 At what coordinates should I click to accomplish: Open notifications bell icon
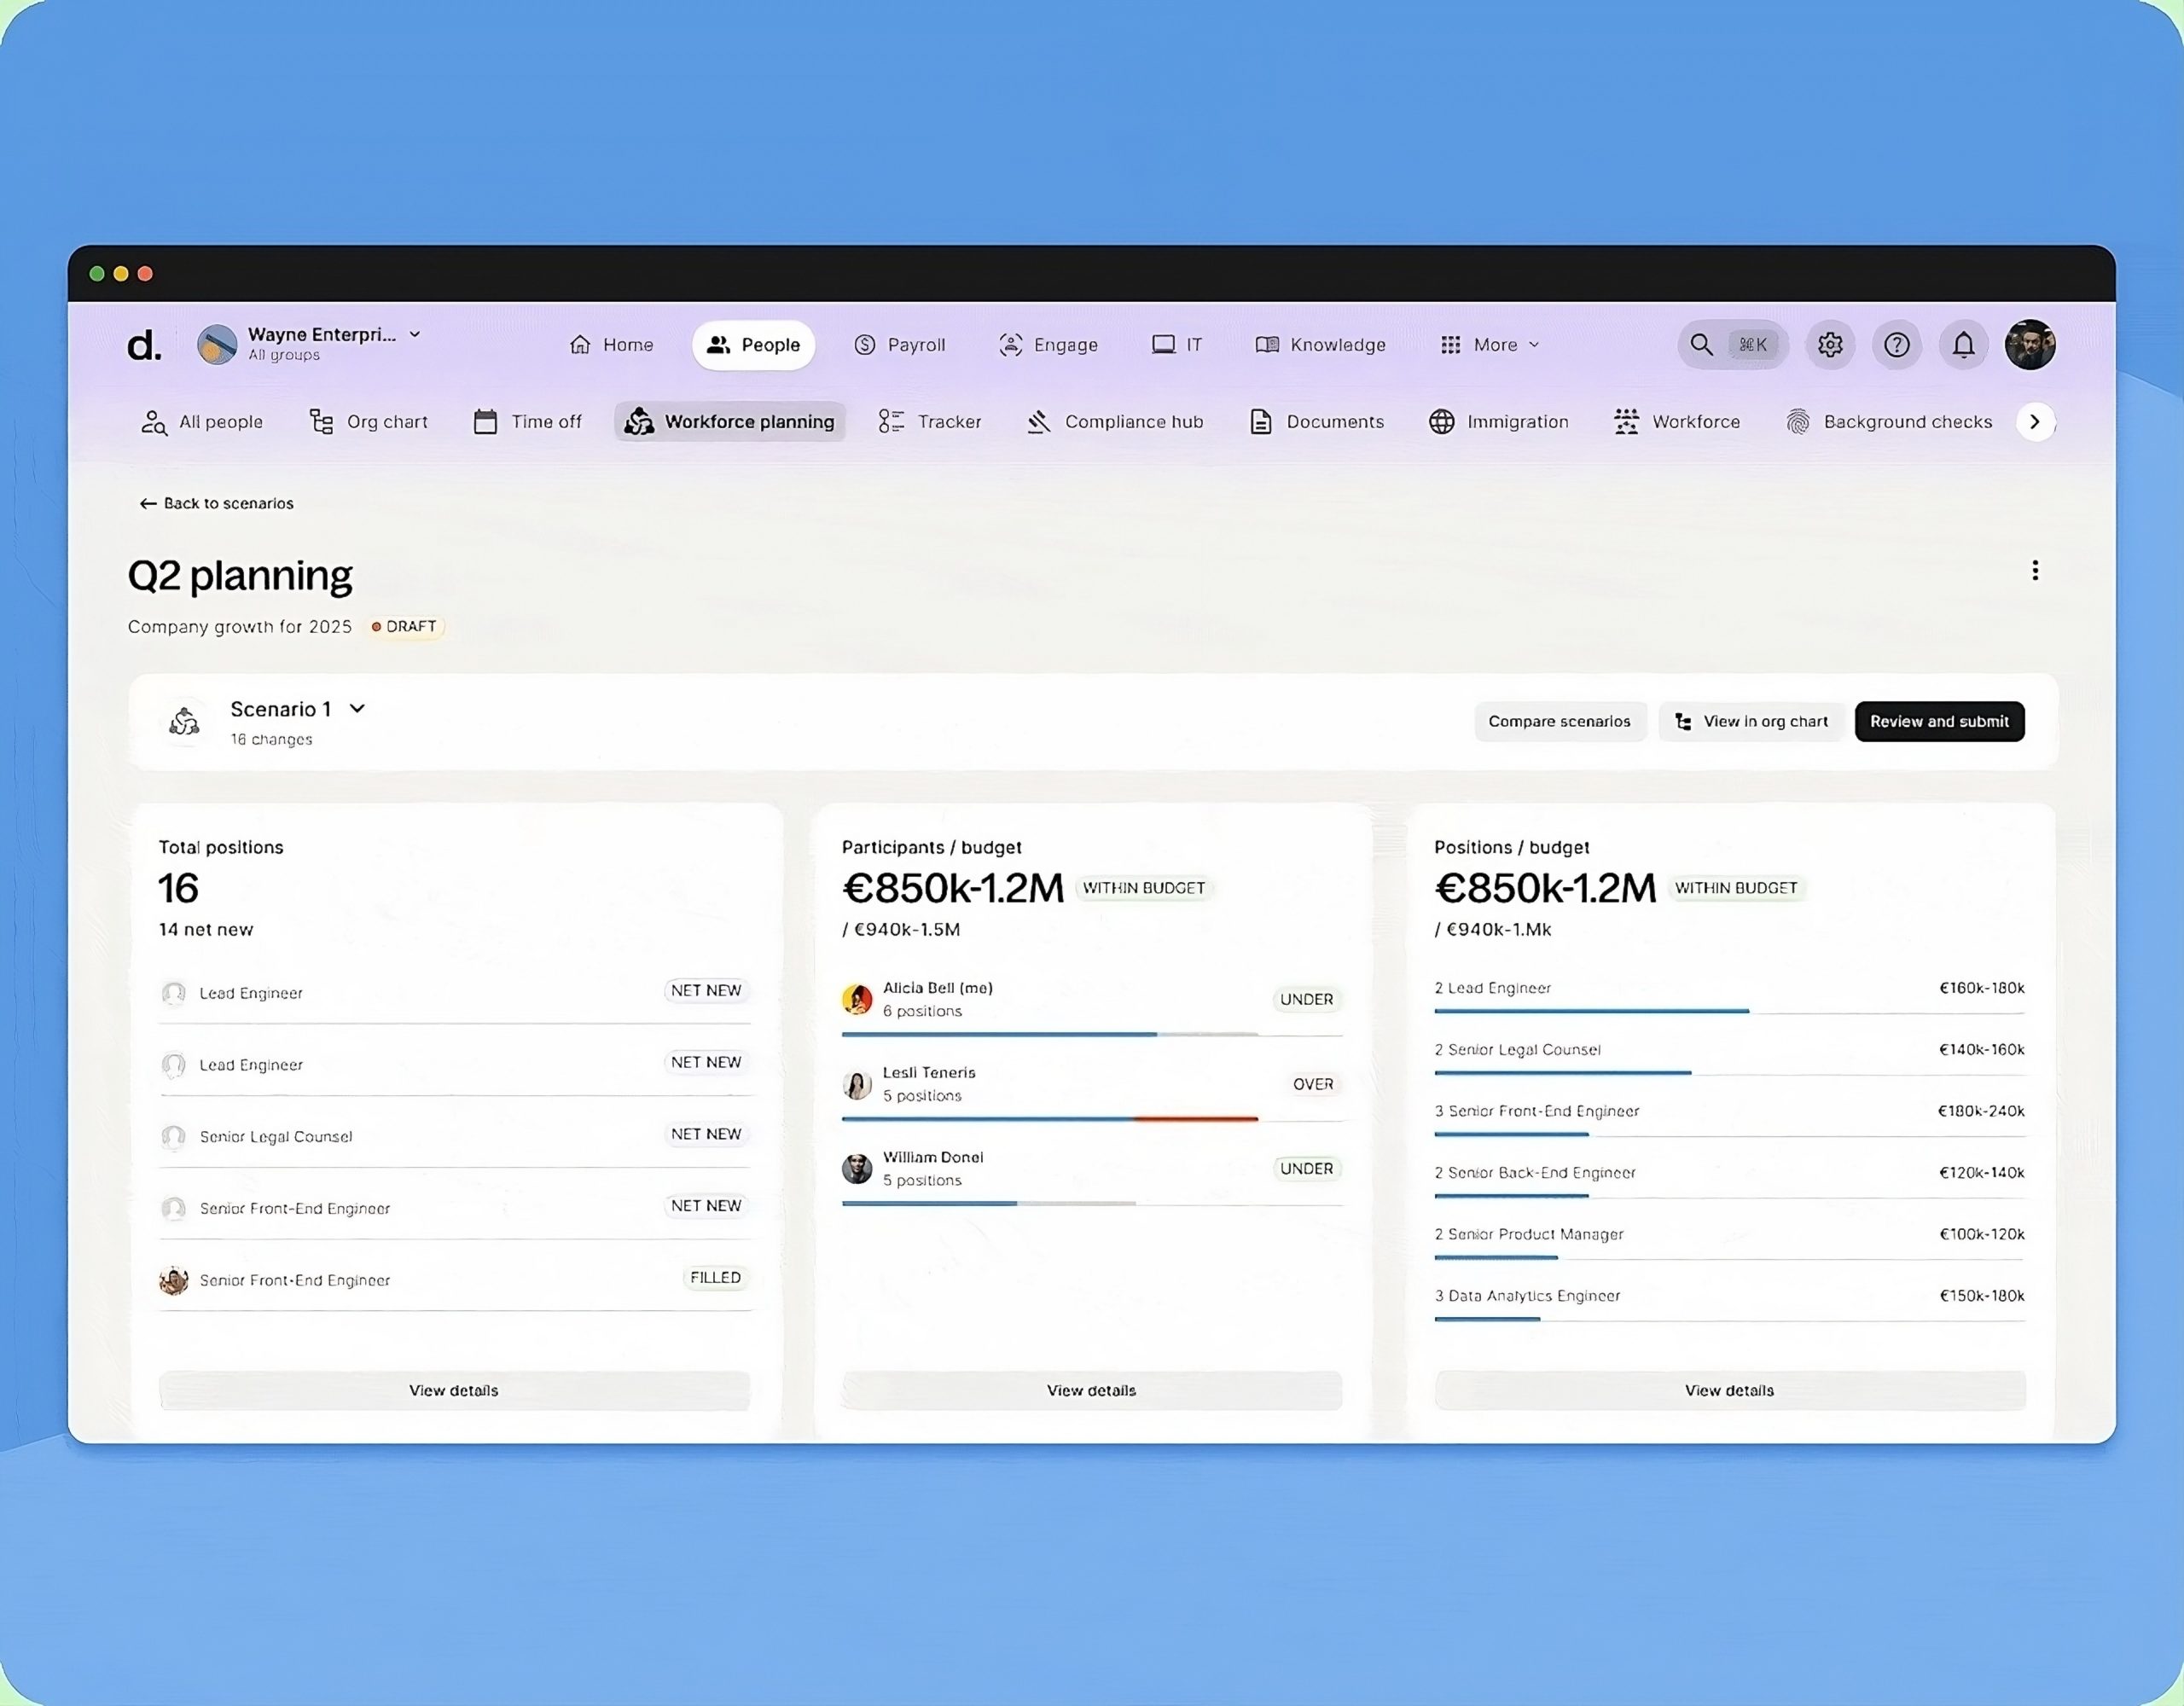pos(1963,345)
